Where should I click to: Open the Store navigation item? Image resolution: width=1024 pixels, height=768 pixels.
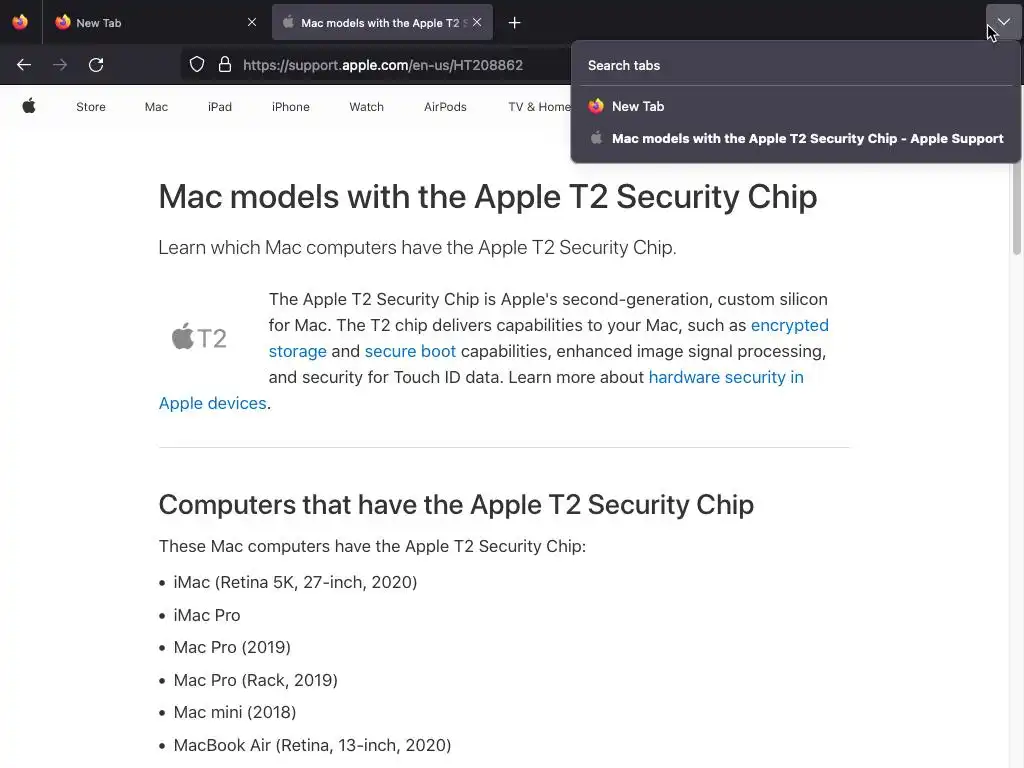(91, 107)
